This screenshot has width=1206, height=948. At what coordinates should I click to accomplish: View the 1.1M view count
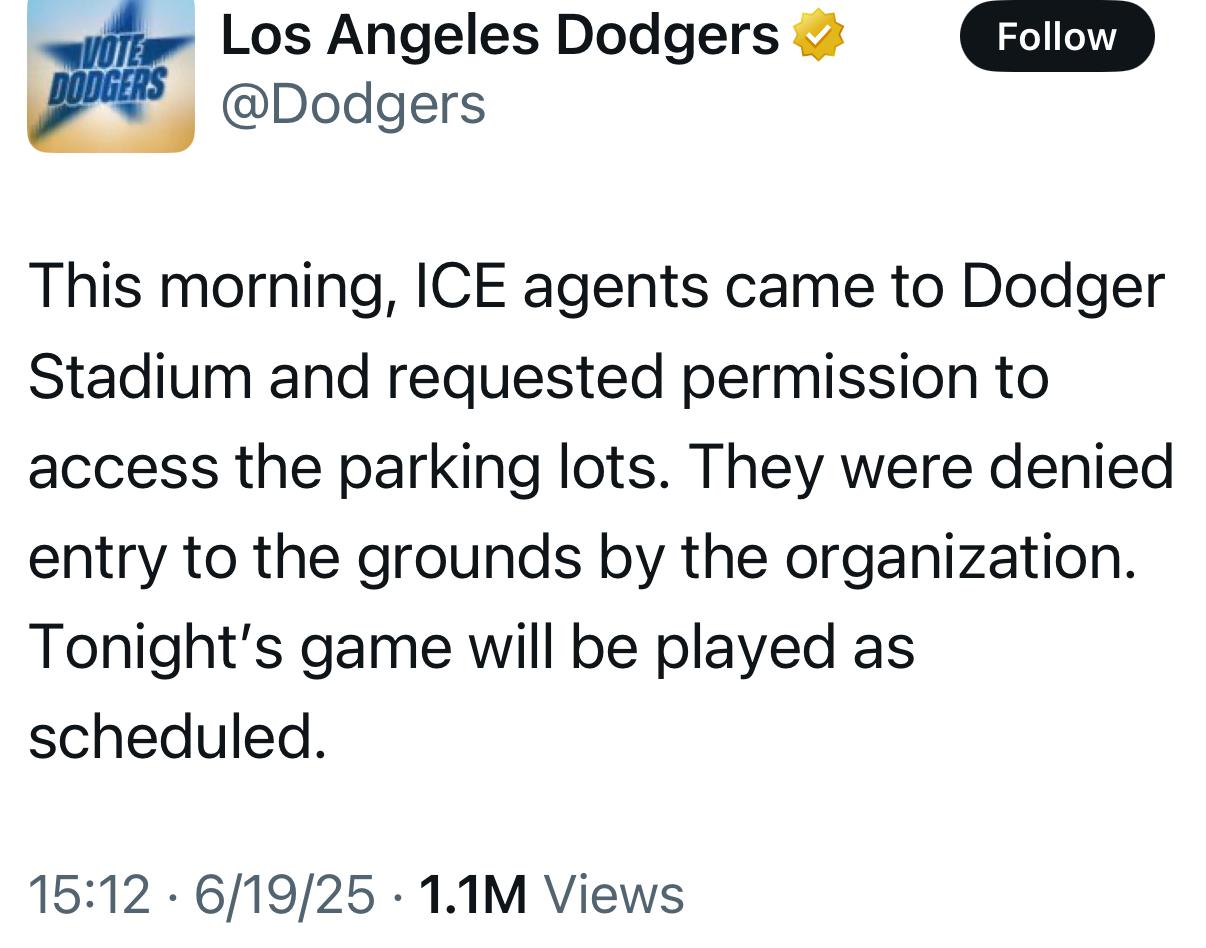(x=472, y=893)
